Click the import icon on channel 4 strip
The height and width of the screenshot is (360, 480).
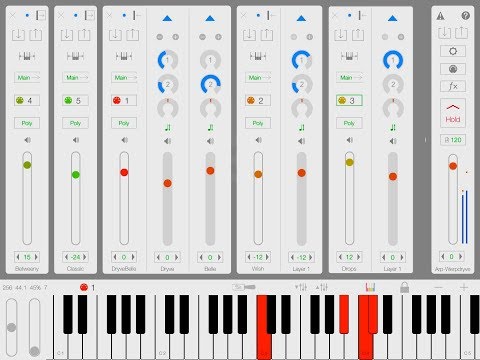click(18, 35)
